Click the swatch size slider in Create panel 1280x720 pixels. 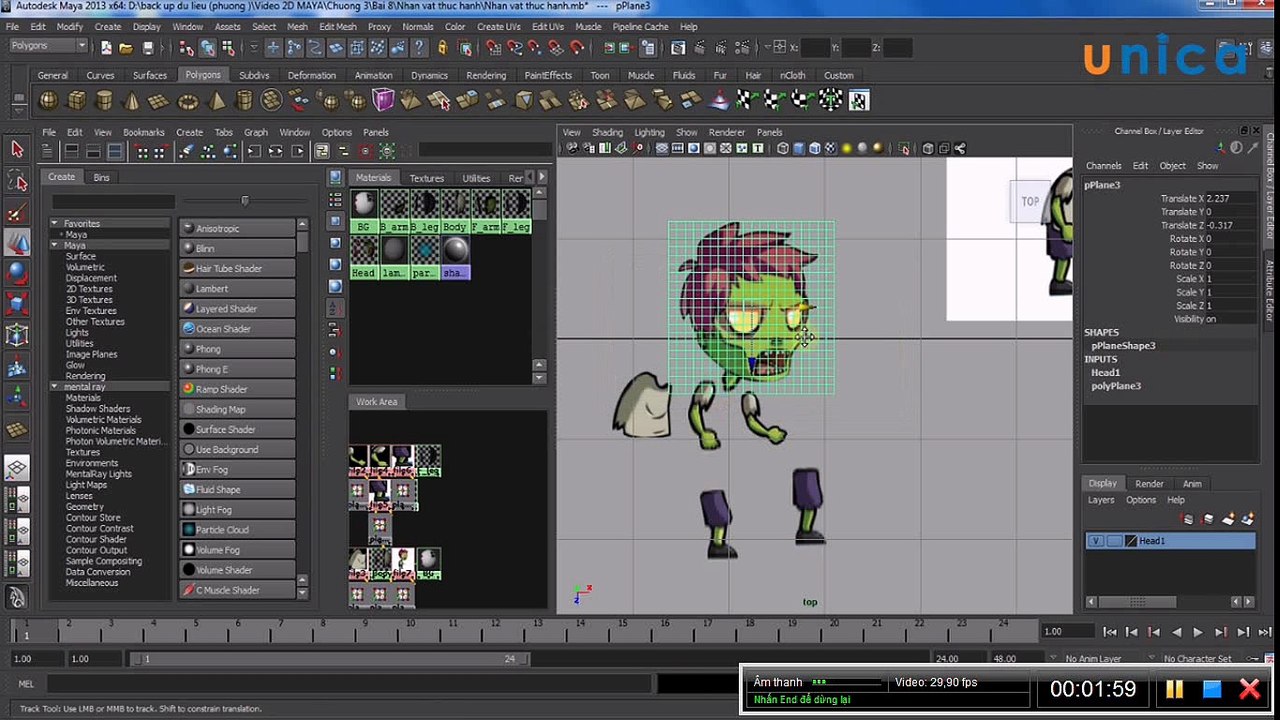coord(245,201)
